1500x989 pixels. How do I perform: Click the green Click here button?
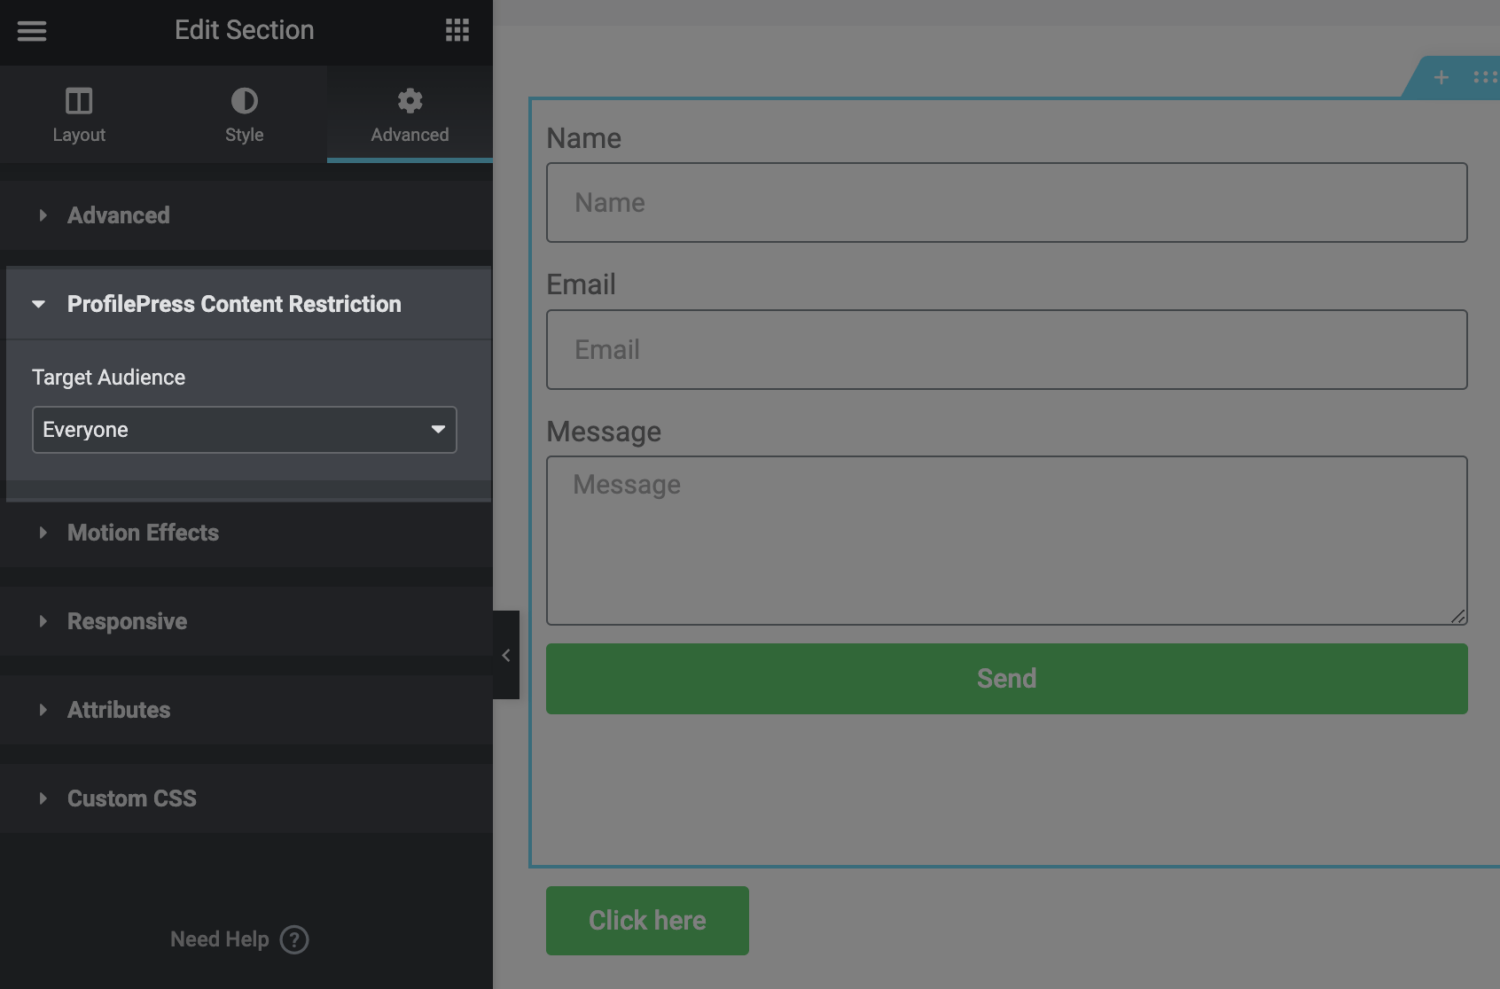pyautogui.click(x=646, y=920)
